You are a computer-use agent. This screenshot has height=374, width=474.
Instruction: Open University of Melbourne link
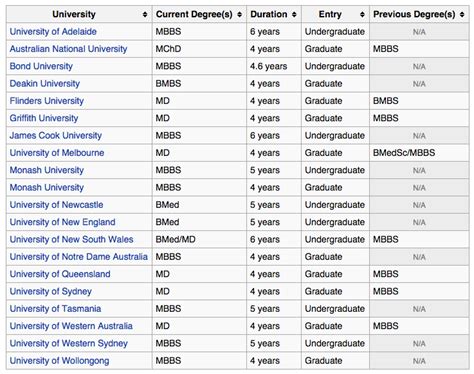point(57,153)
